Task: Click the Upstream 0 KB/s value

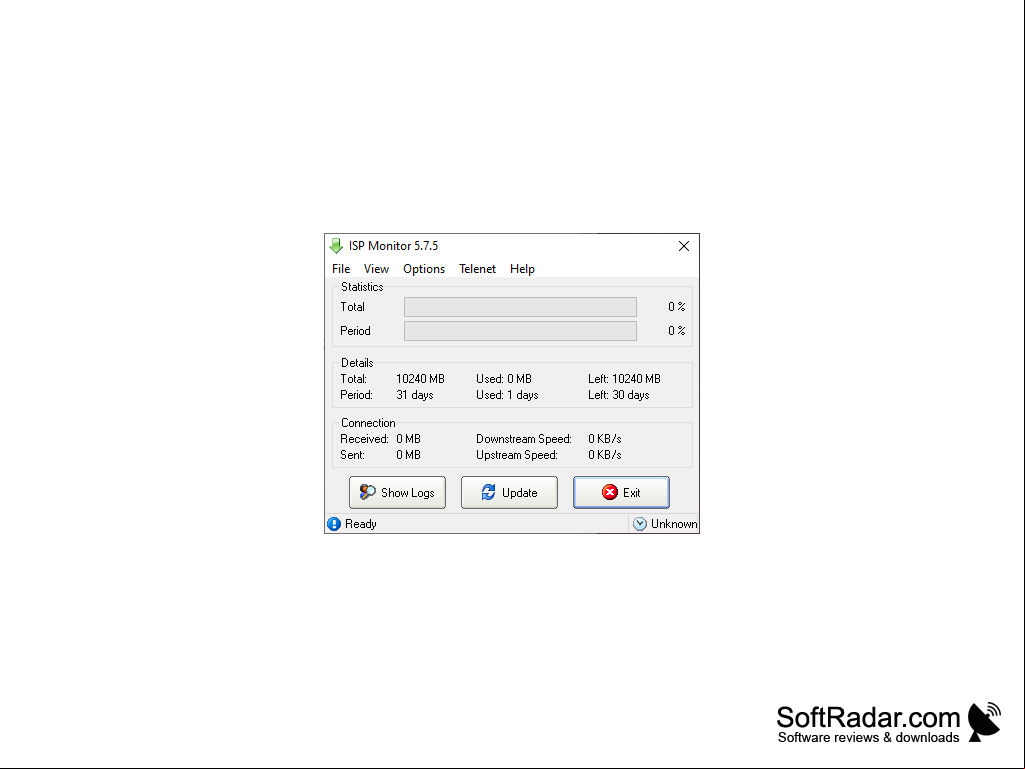Action: tap(605, 455)
